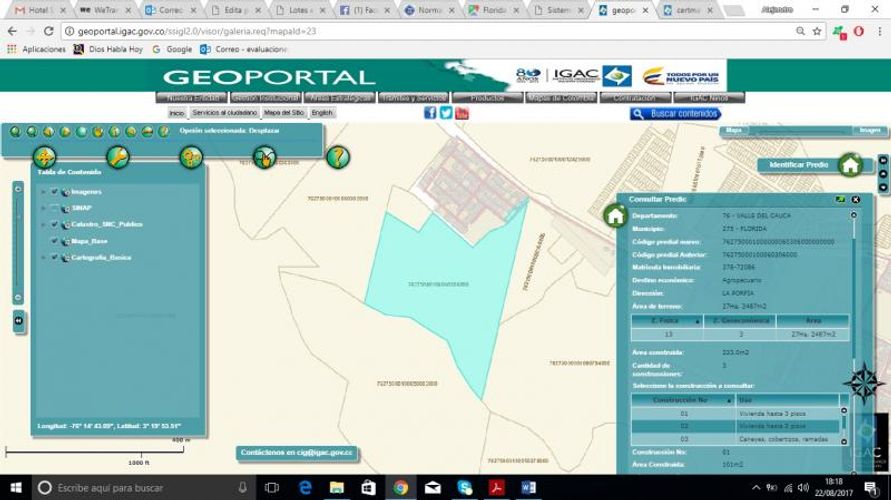Switch to the geoportal browser tab

point(623,10)
